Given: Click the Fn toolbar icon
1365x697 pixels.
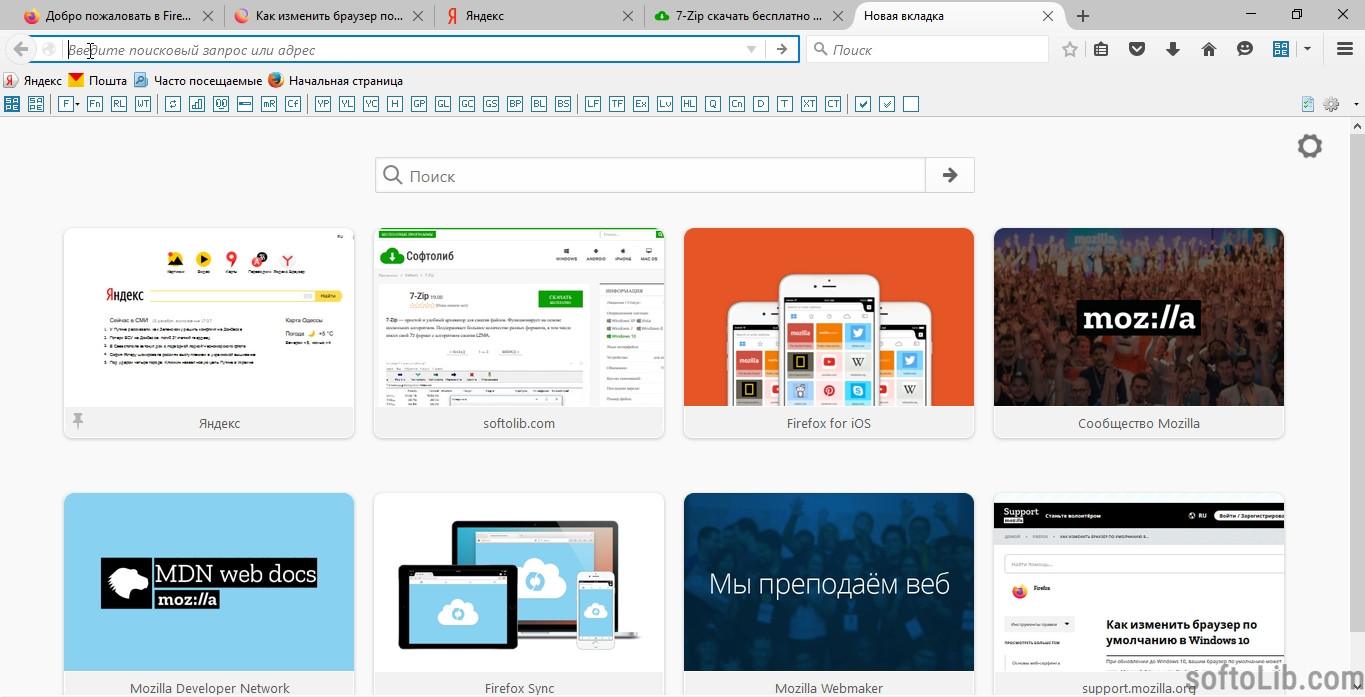Looking at the screenshot, I should pos(95,104).
